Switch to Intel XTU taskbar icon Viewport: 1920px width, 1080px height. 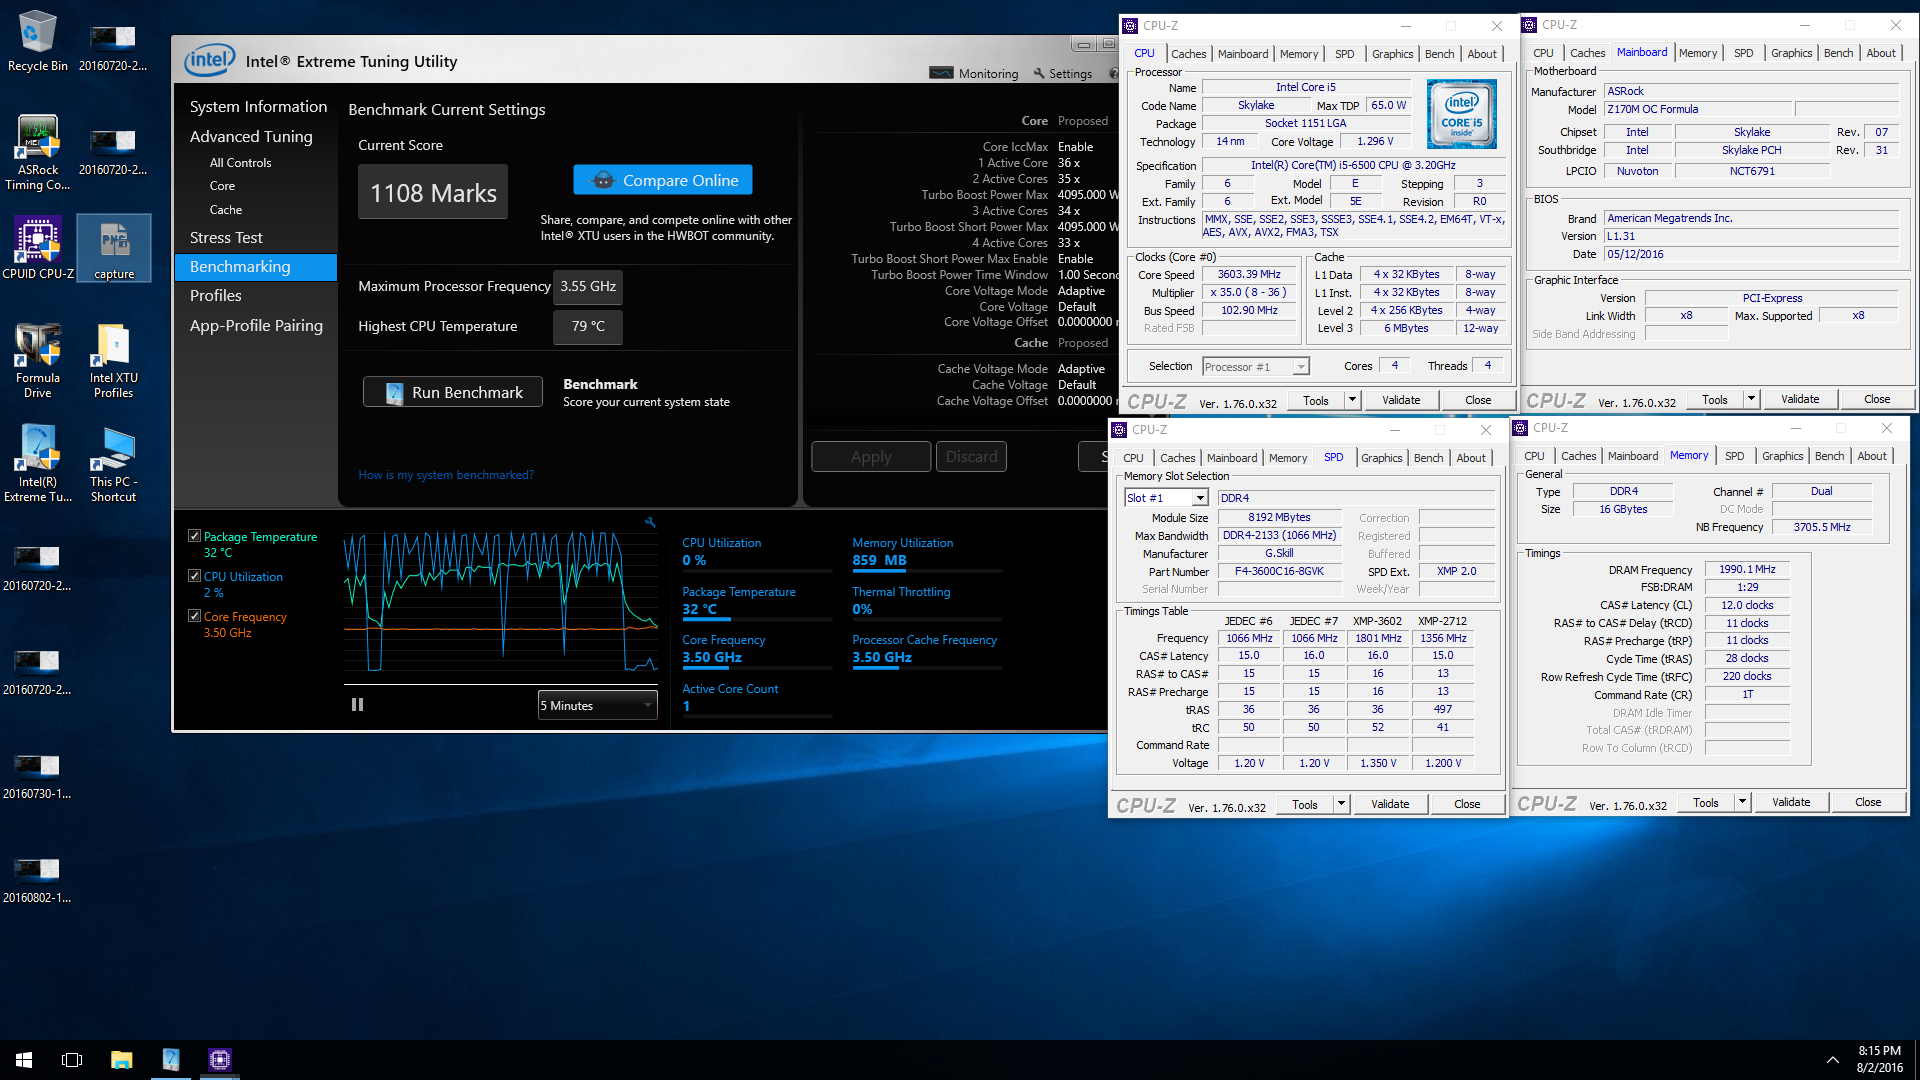coord(171,1060)
